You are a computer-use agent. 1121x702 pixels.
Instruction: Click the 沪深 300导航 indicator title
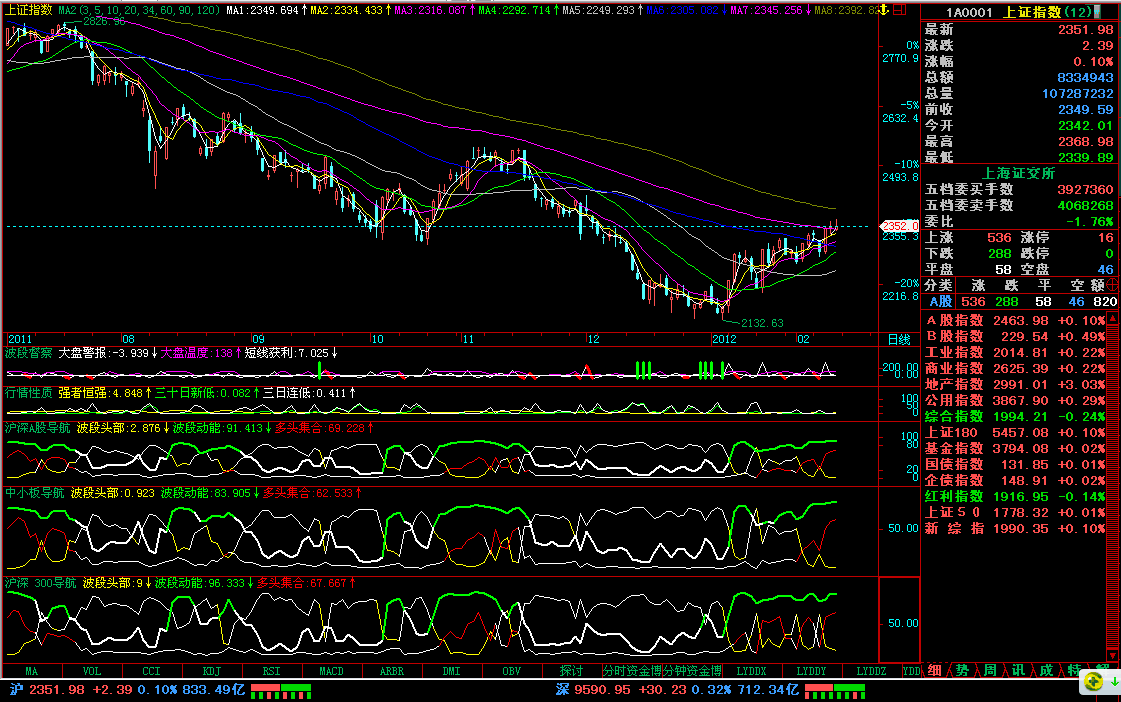click(x=40, y=583)
